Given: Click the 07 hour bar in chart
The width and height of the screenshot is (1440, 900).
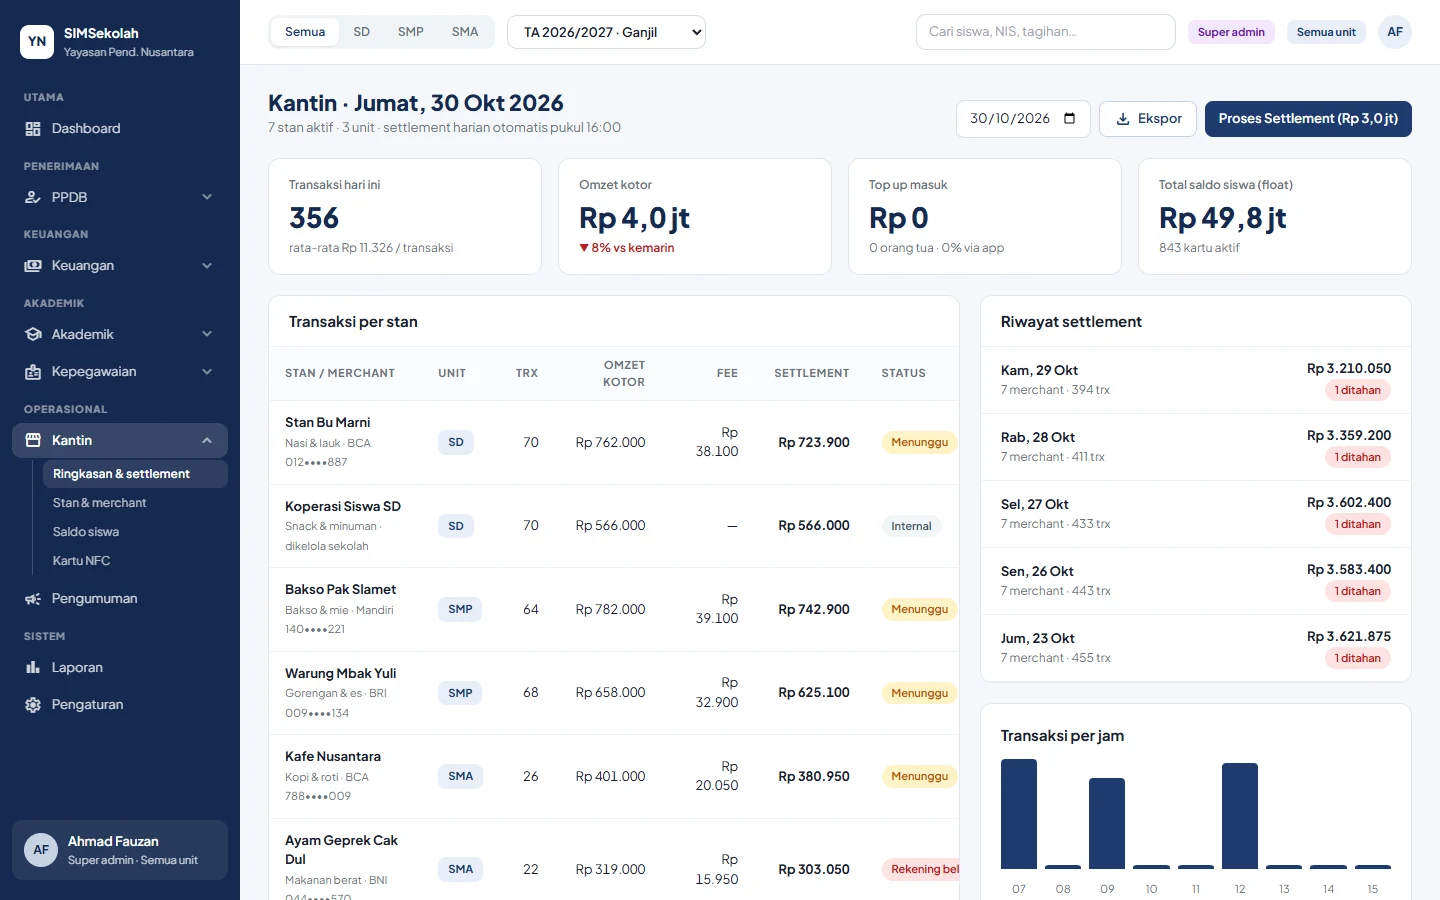Looking at the screenshot, I should pyautogui.click(x=1019, y=814).
